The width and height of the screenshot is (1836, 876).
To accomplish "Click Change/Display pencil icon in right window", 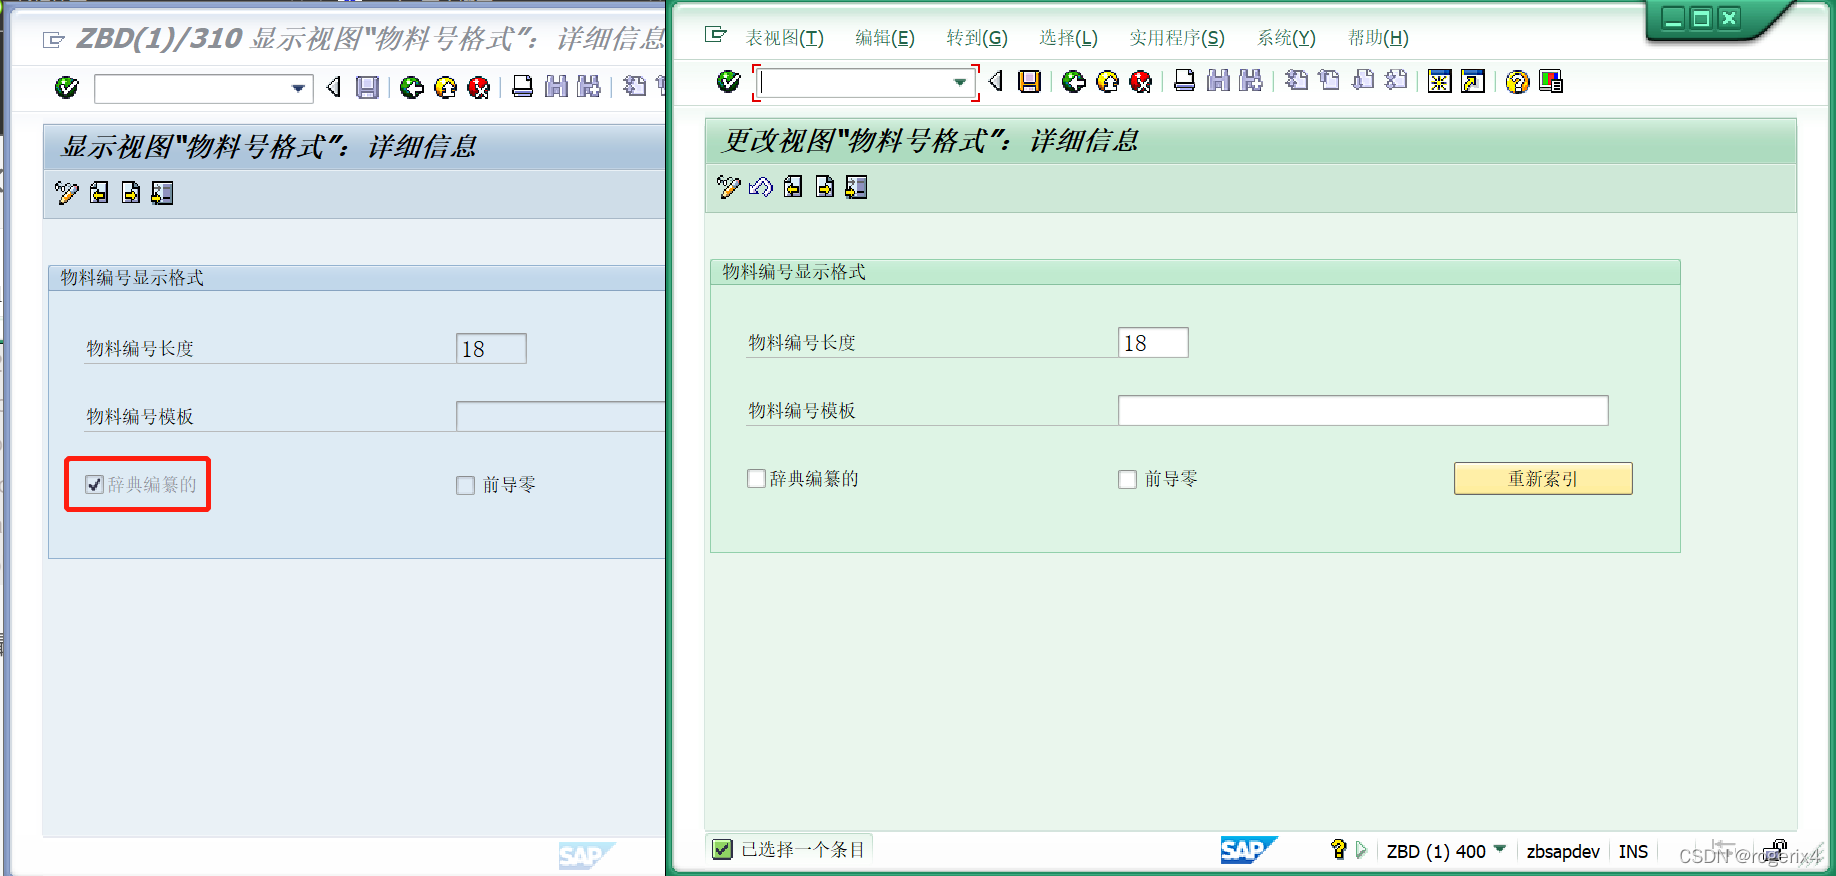I will coord(729,187).
